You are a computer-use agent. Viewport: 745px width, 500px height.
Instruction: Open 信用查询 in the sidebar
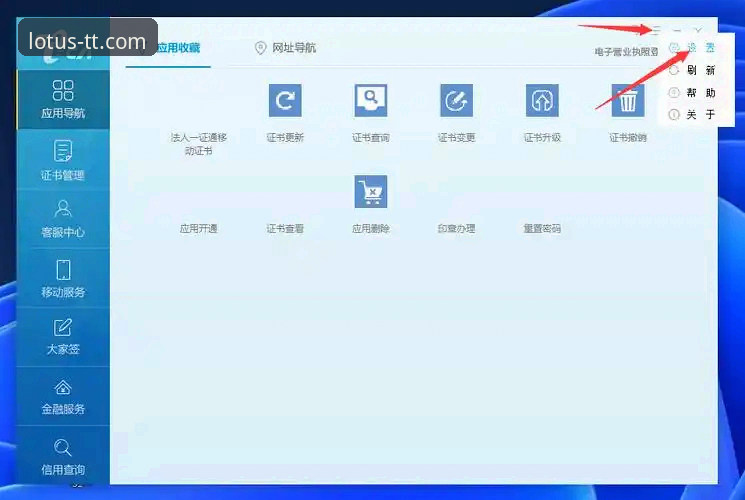(x=63, y=456)
